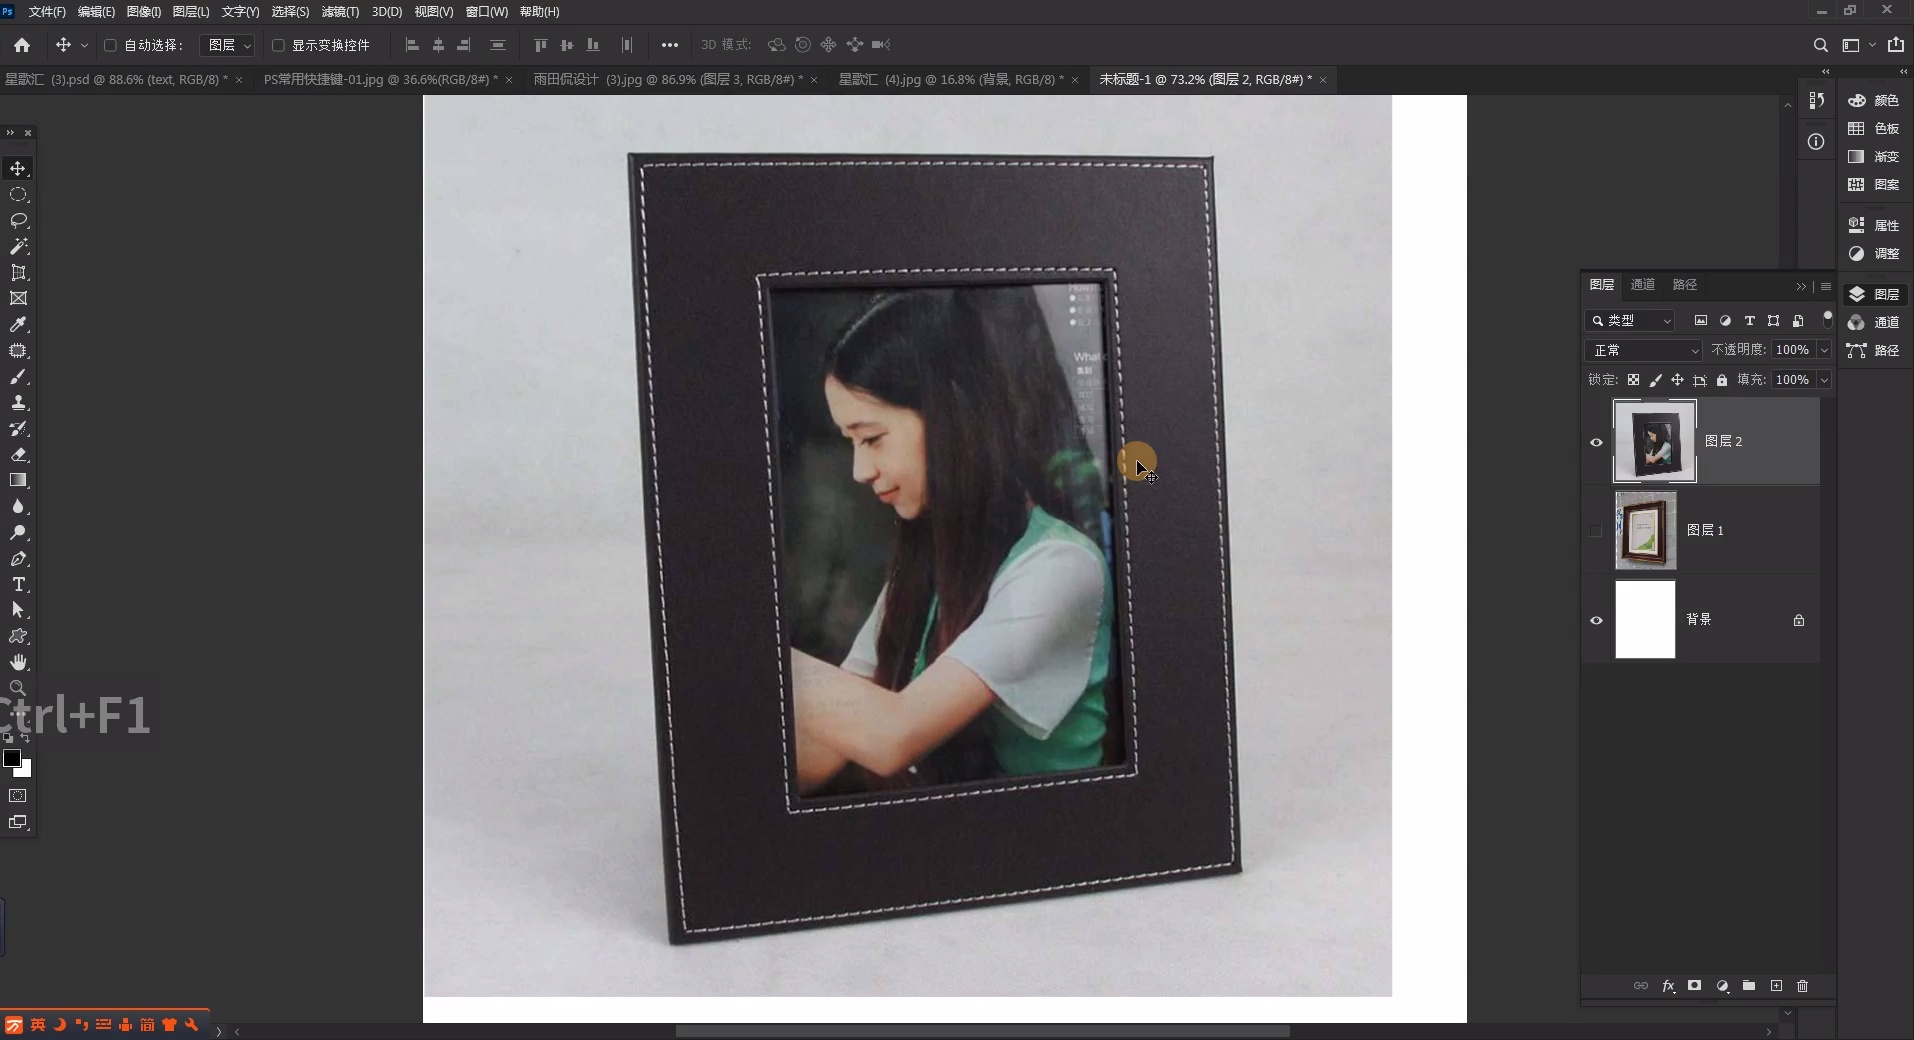This screenshot has height=1040, width=1914.
Task: Open the 路径 panel from the right edge
Action: (x=1888, y=351)
